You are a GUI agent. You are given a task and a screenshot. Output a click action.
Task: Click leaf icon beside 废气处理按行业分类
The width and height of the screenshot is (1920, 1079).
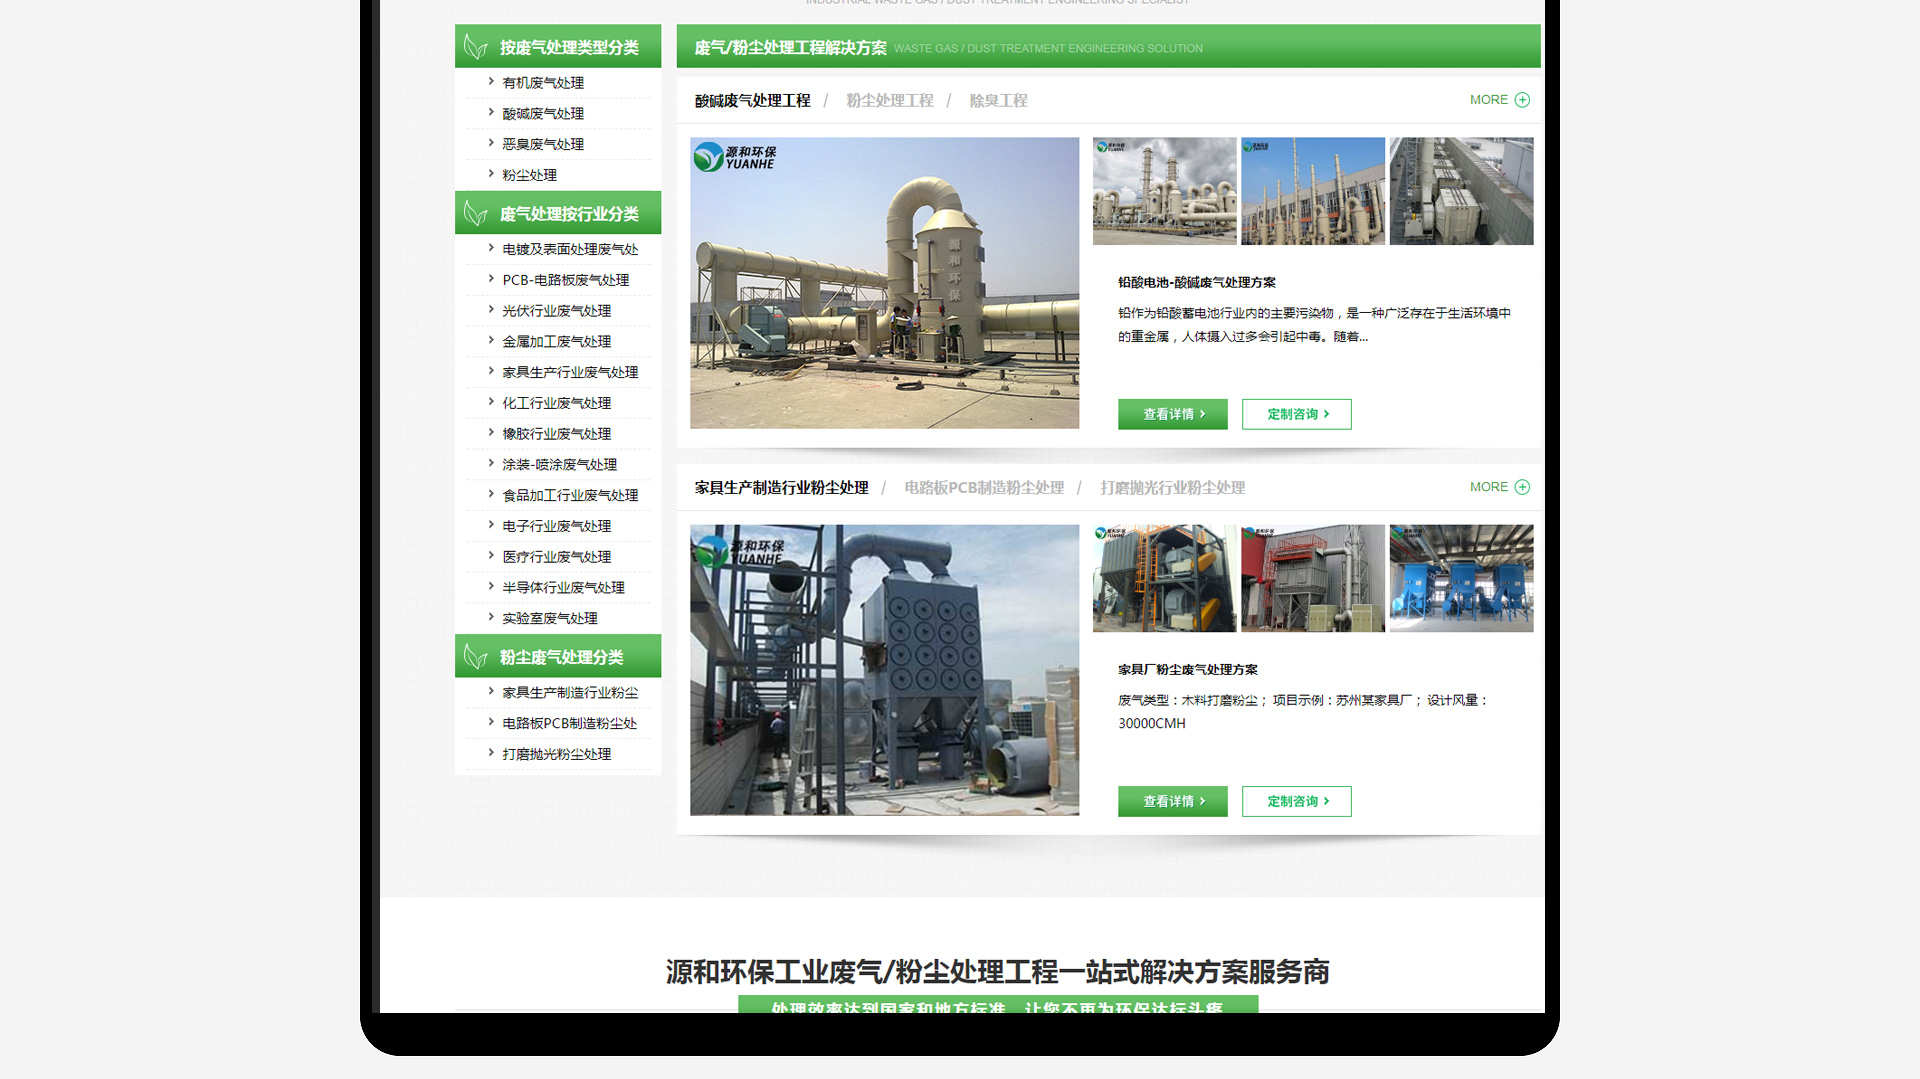(x=476, y=213)
